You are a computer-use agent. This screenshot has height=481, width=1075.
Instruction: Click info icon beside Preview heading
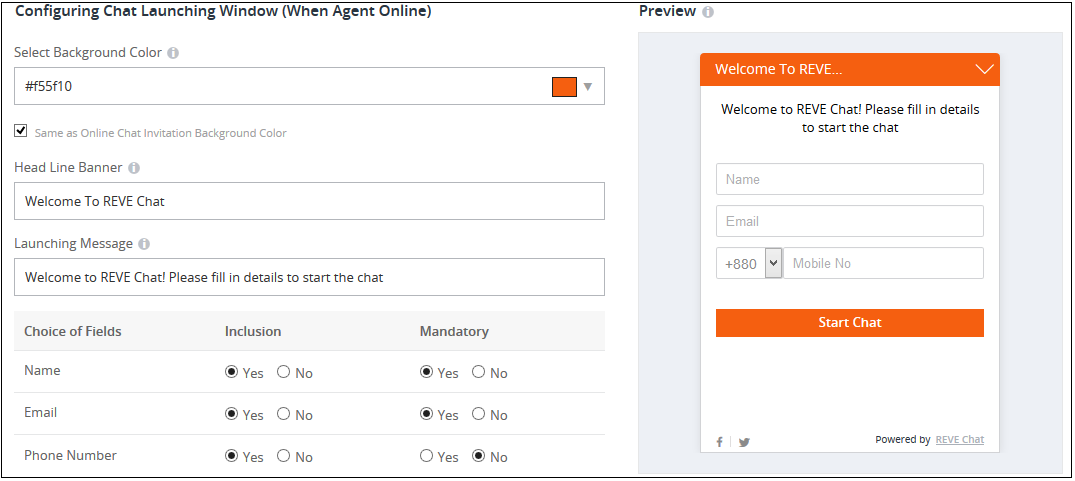pos(708,12)
